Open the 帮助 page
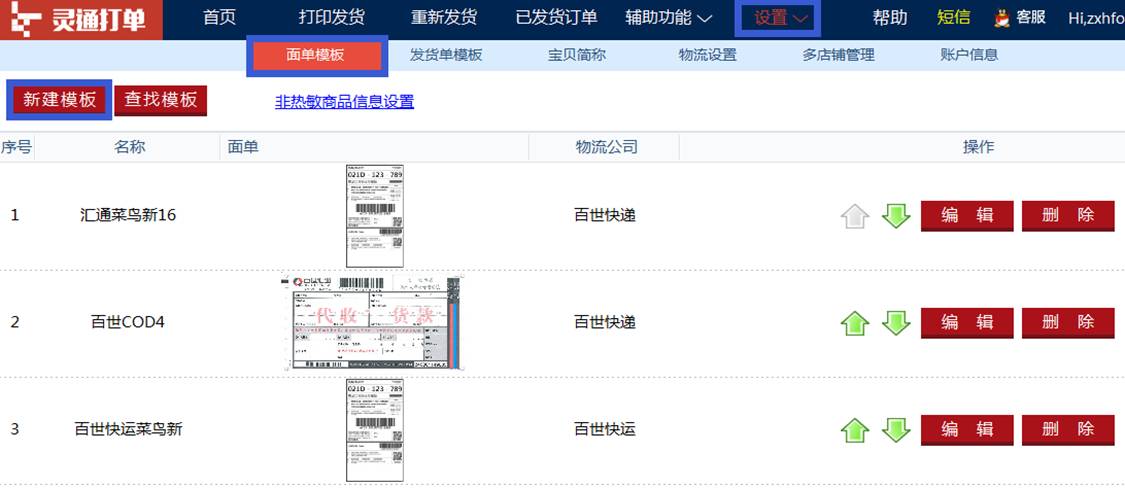This screenshot has width=1125, height=488. (x=890, y=18)
